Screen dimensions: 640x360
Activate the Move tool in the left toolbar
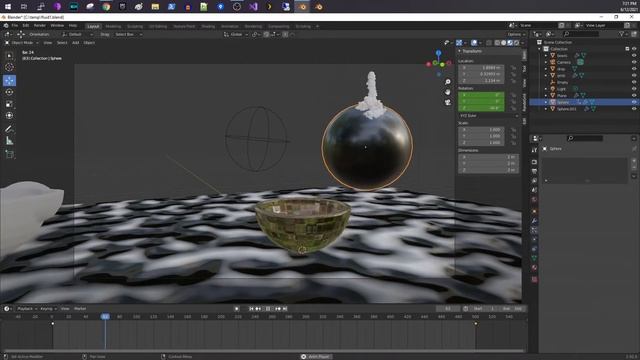tap(9, 80)
